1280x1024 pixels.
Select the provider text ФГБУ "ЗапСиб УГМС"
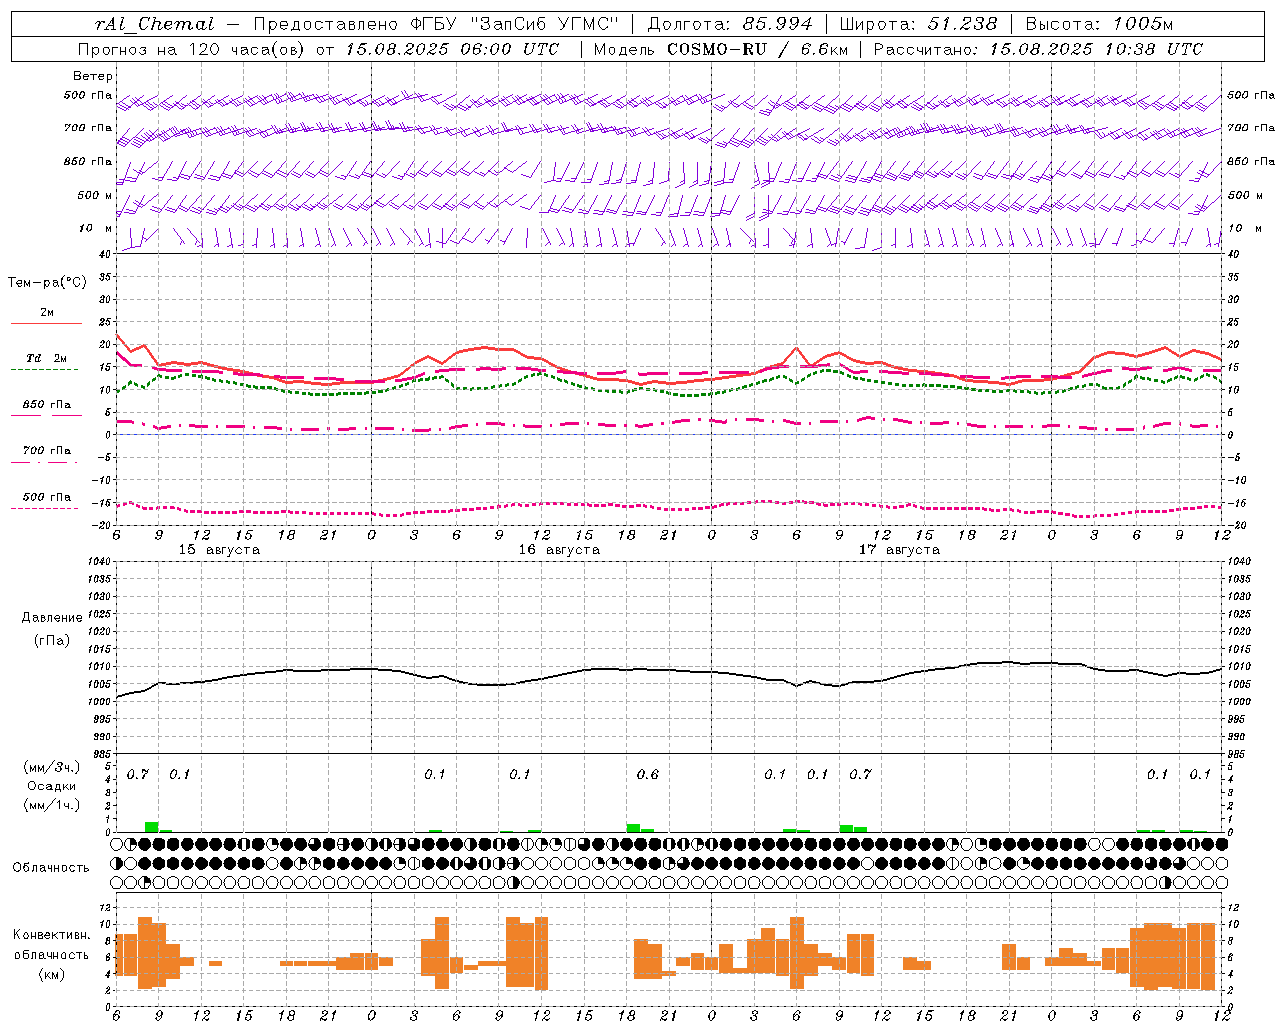click(x=515, y=24)
